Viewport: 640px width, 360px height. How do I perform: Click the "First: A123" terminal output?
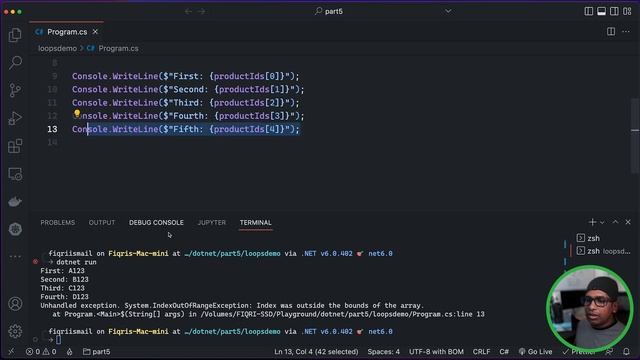pyautogui.click(x=62, y=271)
